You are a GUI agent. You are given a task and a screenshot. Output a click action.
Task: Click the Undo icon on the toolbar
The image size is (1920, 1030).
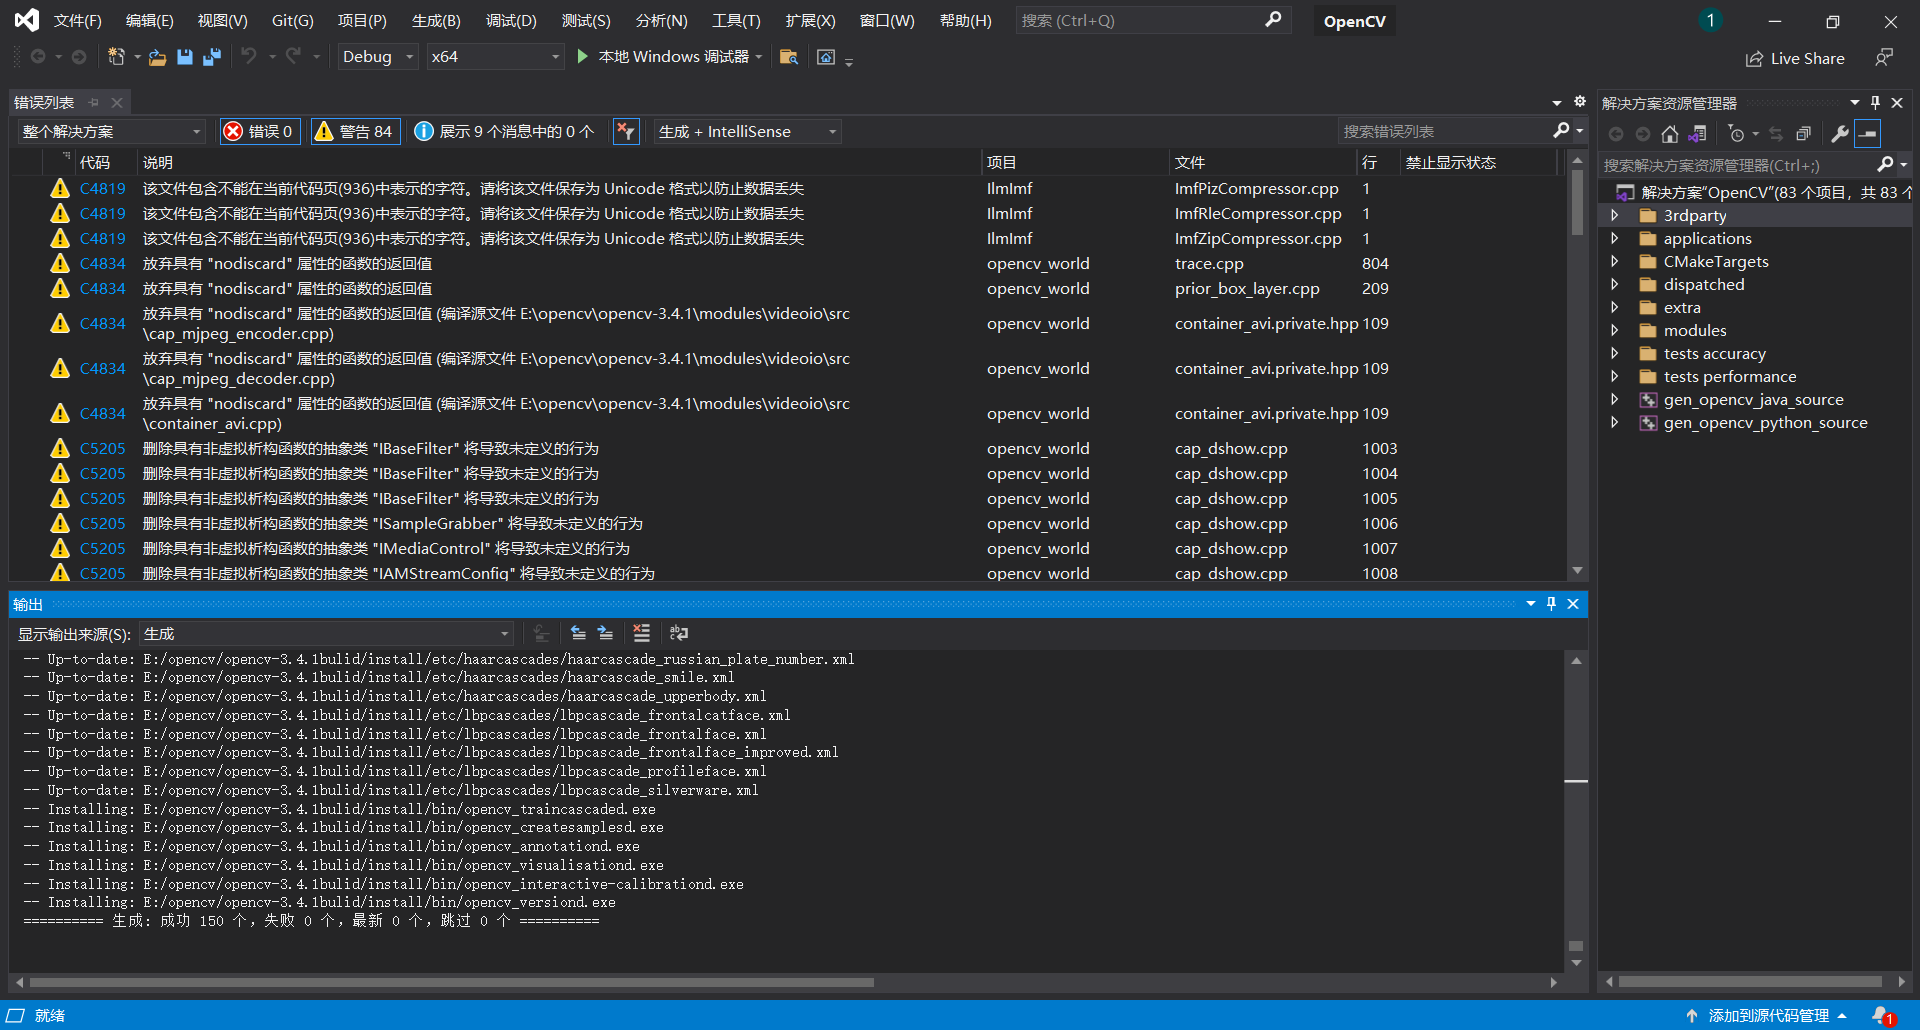251,56
